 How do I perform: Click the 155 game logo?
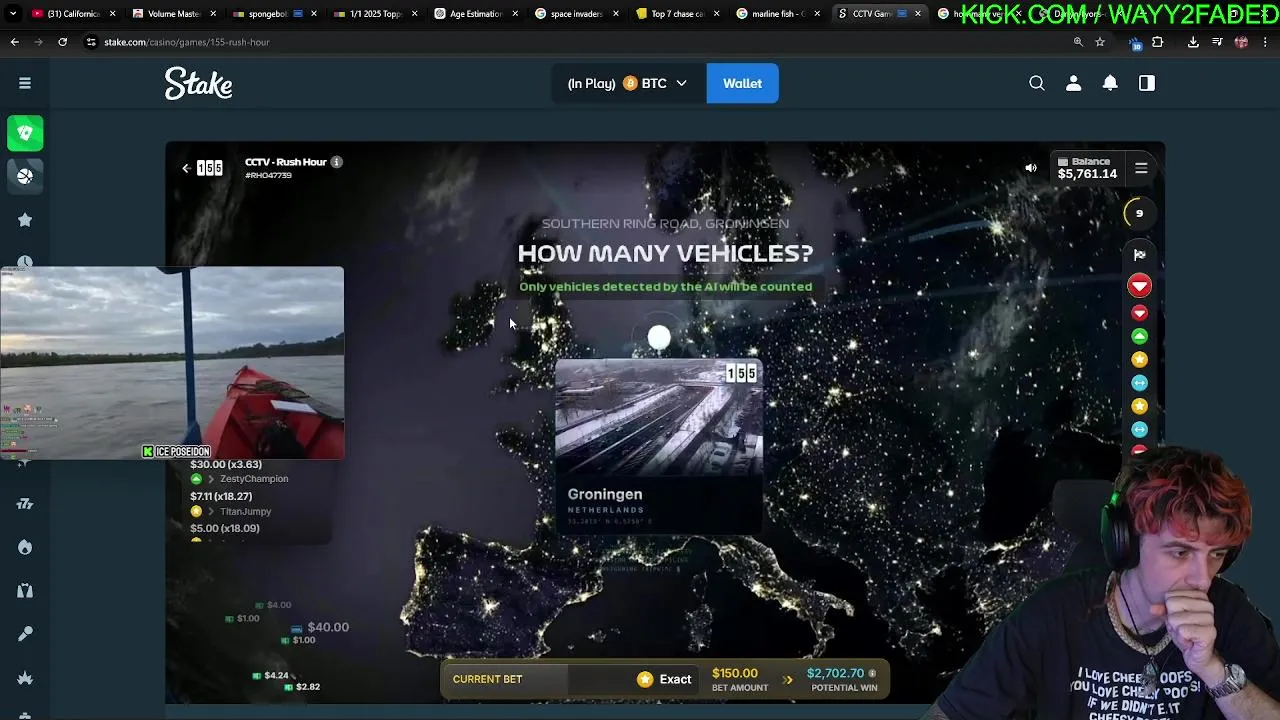point(210,168)
